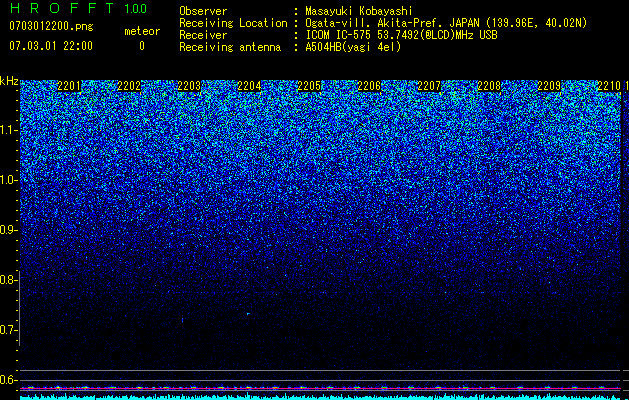Click the 2210 time marker
The height and width of the screenshot is (400, 629).
coord(609,86)
